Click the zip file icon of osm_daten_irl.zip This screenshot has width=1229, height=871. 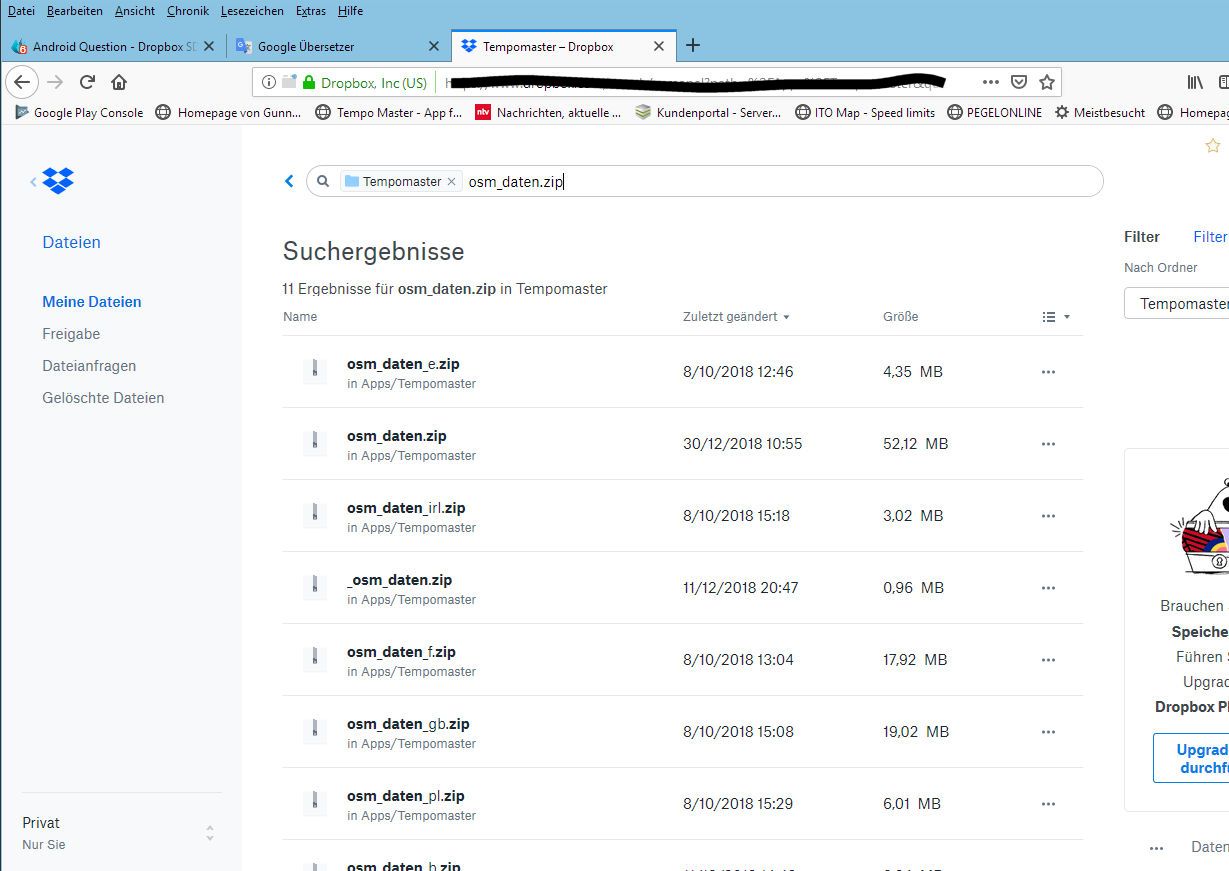click(x=315, y=513)
